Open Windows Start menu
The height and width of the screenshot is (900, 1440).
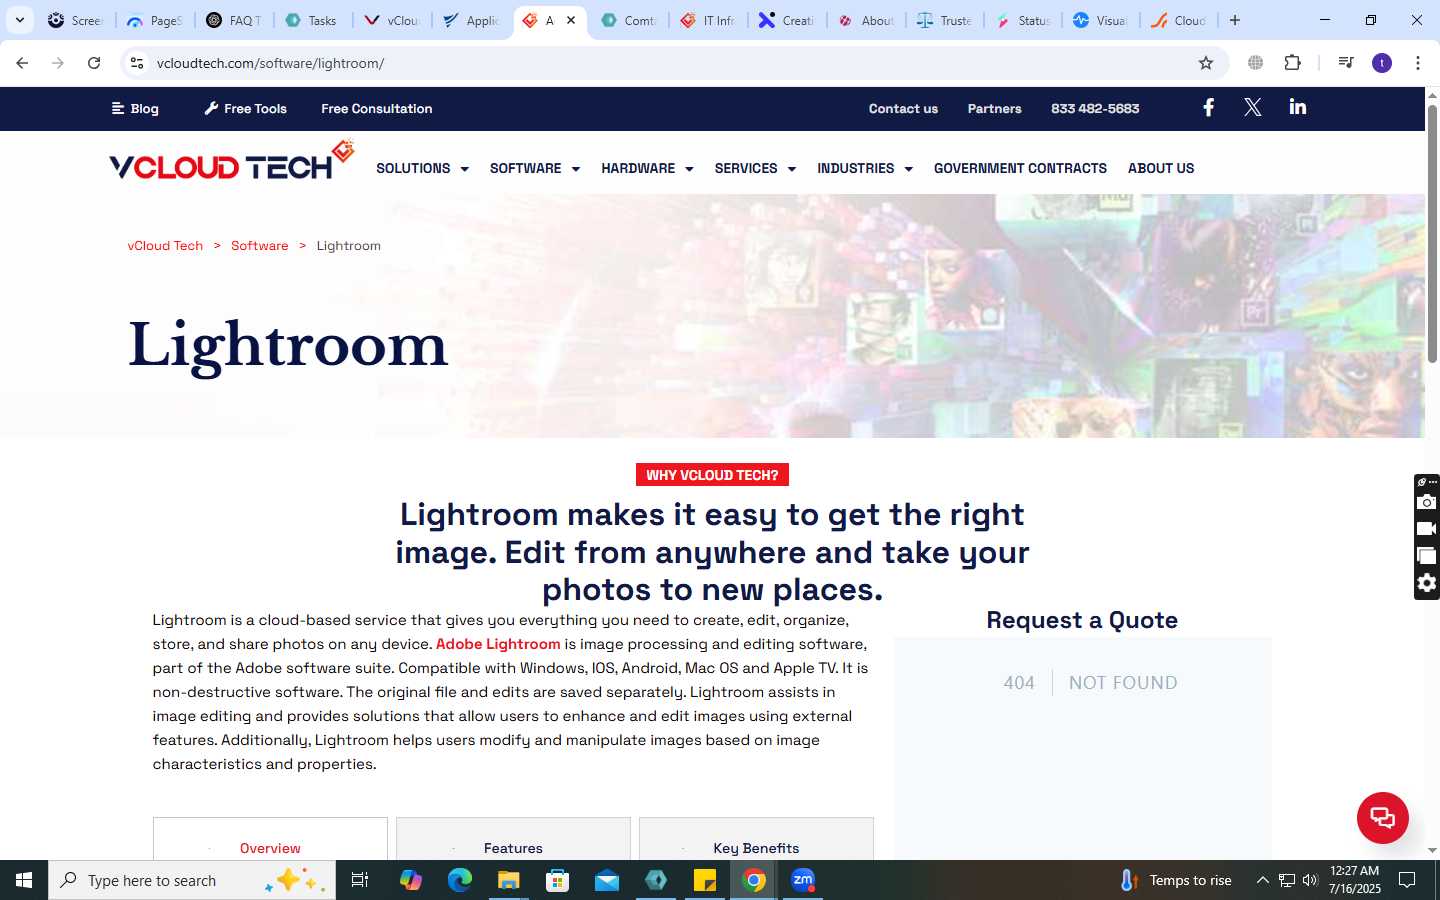(x=24, y=880)
